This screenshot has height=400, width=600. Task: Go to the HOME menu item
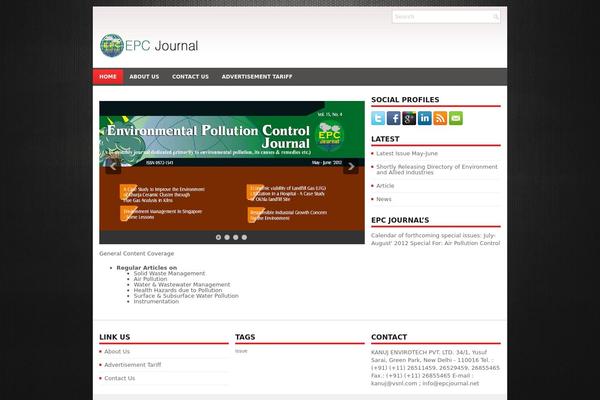108,77
